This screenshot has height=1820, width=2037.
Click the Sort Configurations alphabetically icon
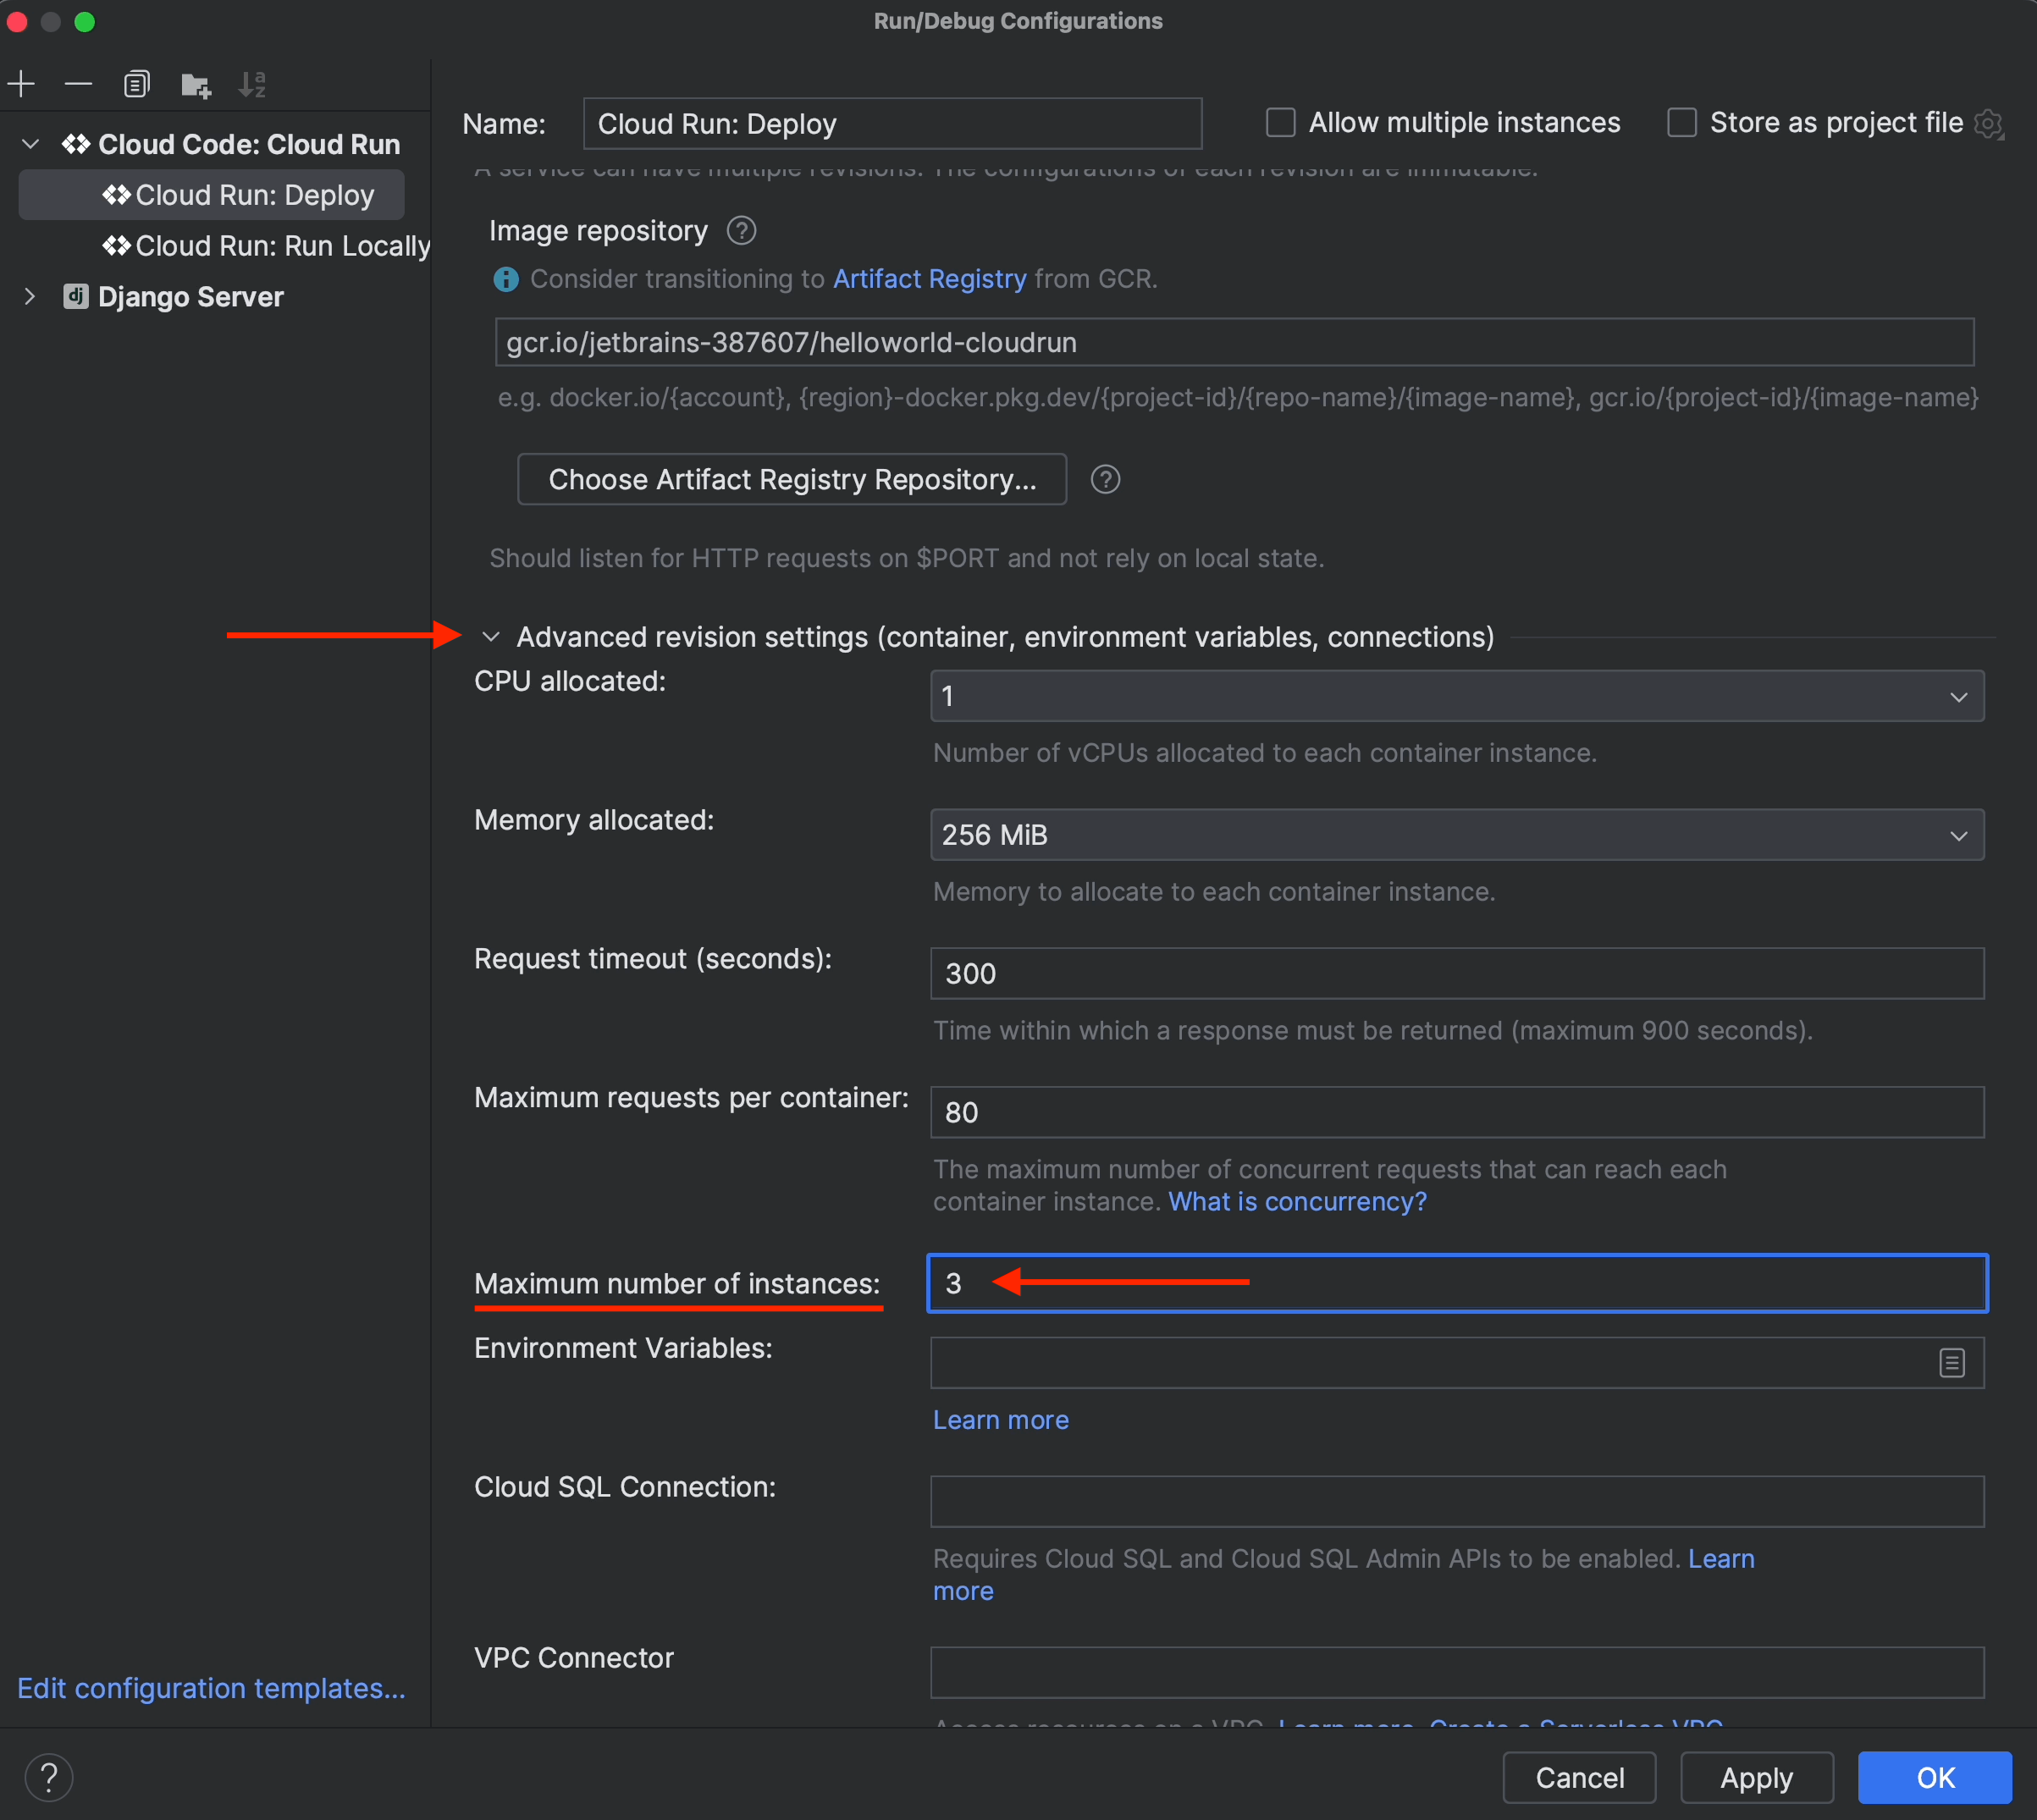pyautogui.click(x=252, y=84)
